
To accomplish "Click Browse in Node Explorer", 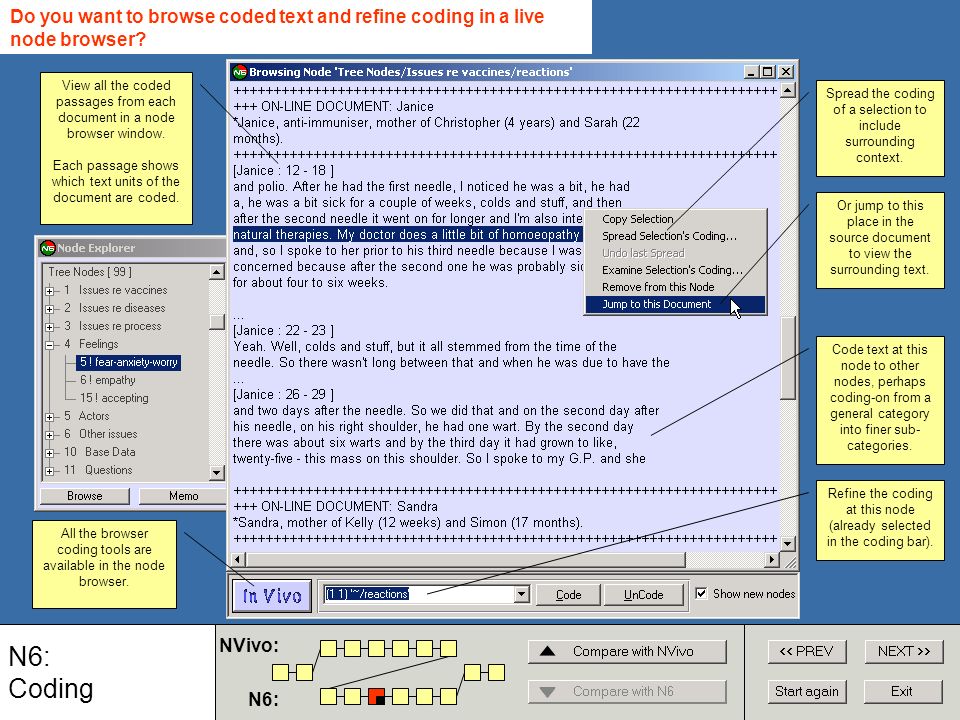I will [x=84, y=496].
